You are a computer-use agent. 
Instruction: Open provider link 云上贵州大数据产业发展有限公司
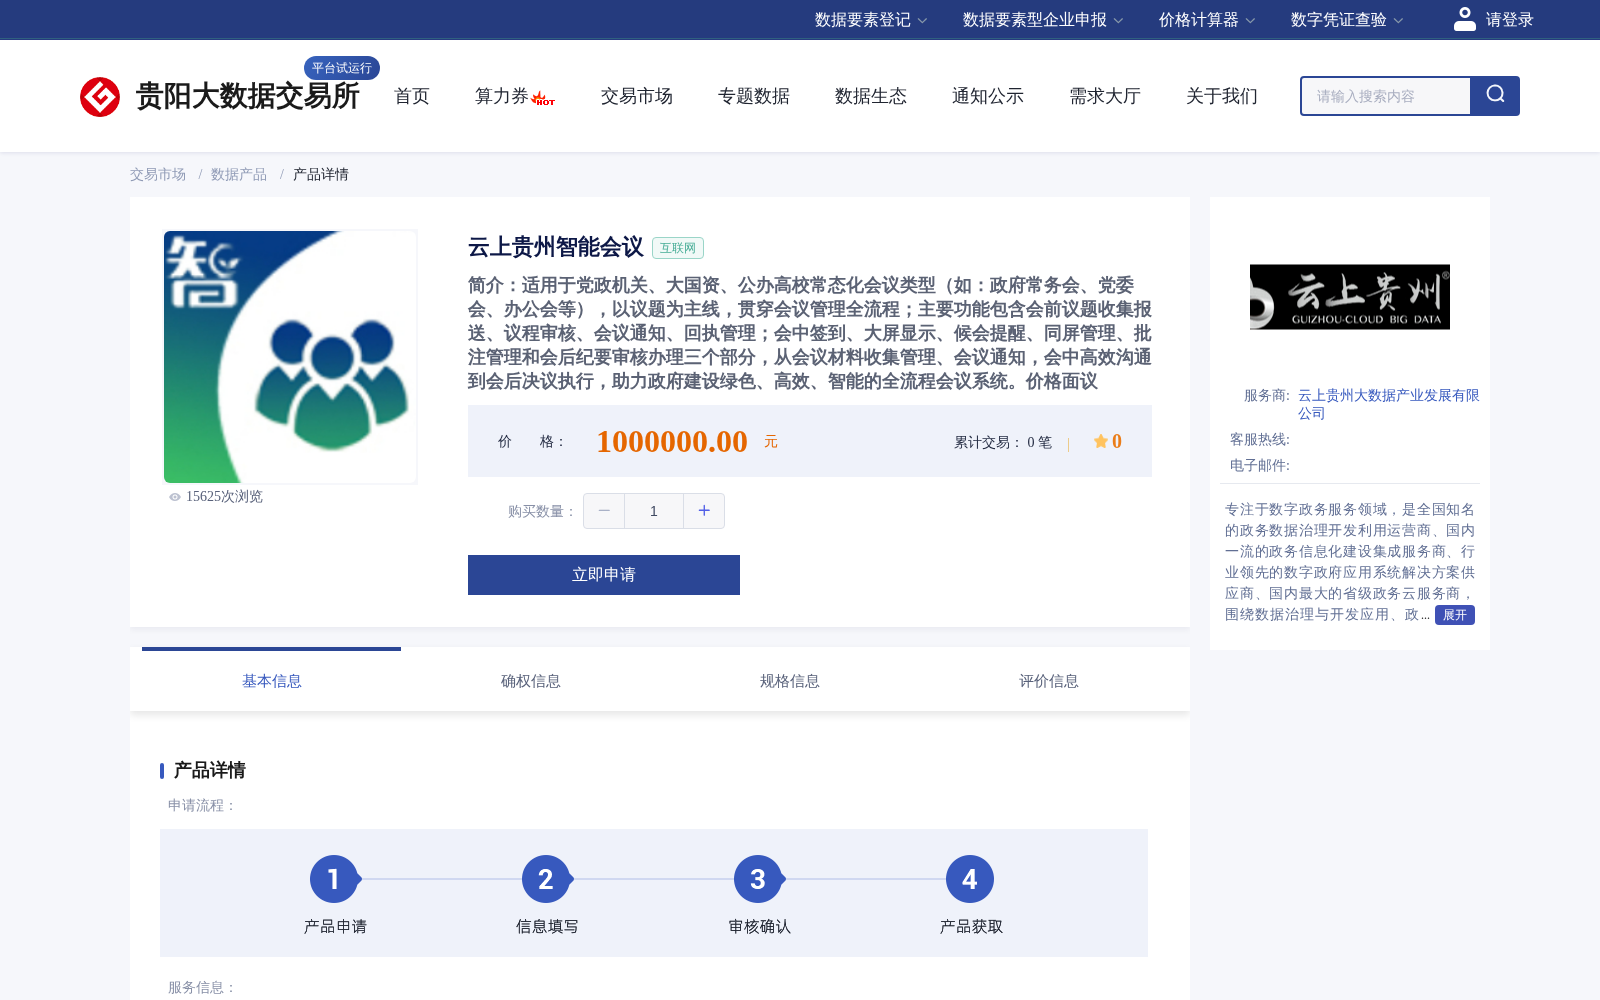(1388, 404)
